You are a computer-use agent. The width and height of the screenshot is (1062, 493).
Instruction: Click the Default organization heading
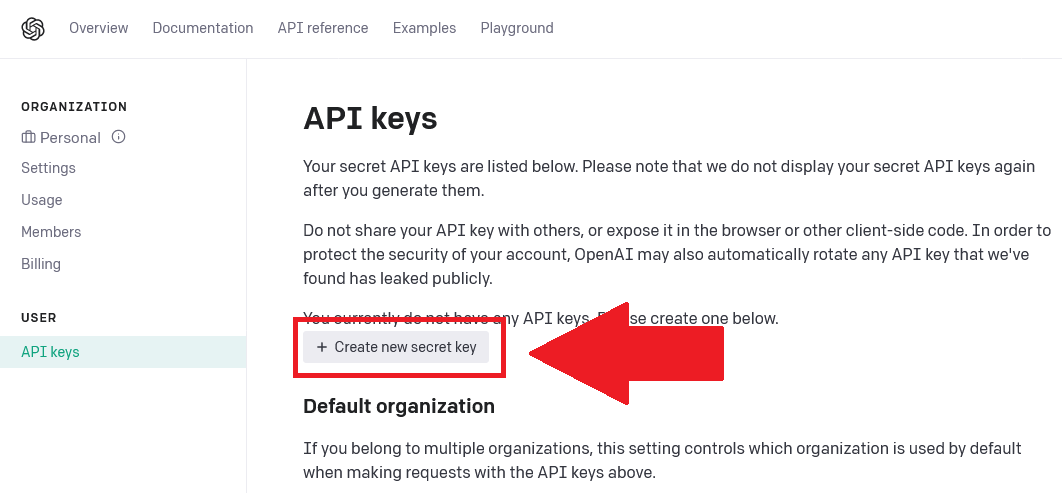point(399,406)
